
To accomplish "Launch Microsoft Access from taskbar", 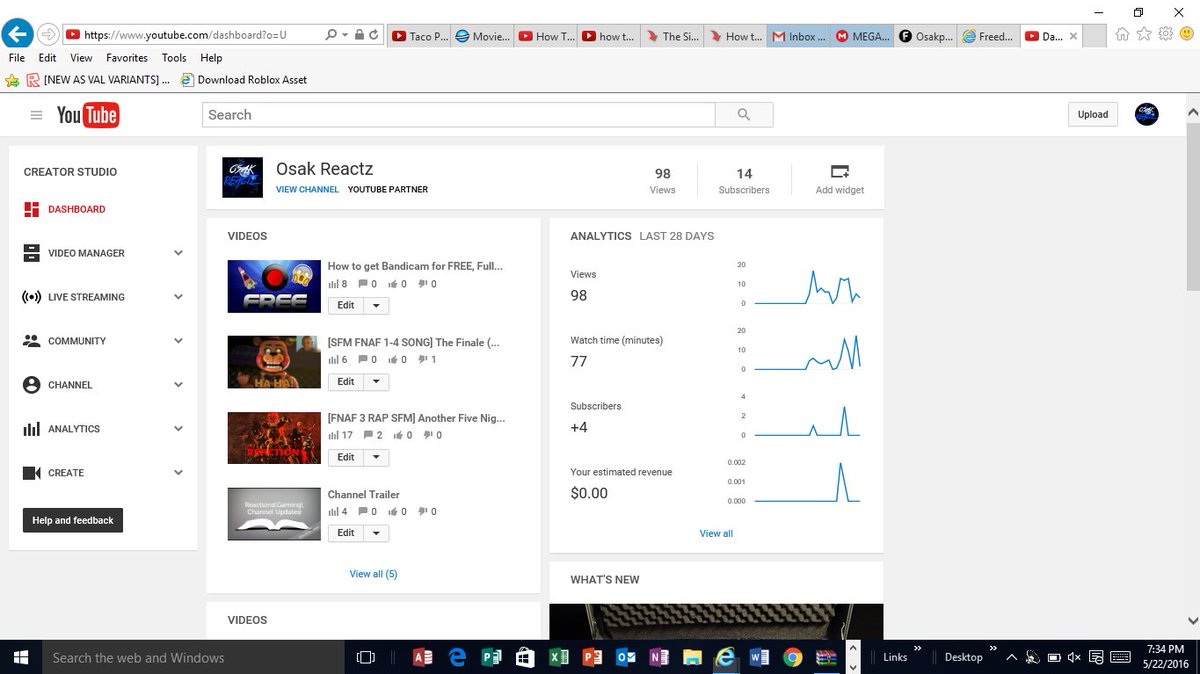I will [x=422, y=657].
